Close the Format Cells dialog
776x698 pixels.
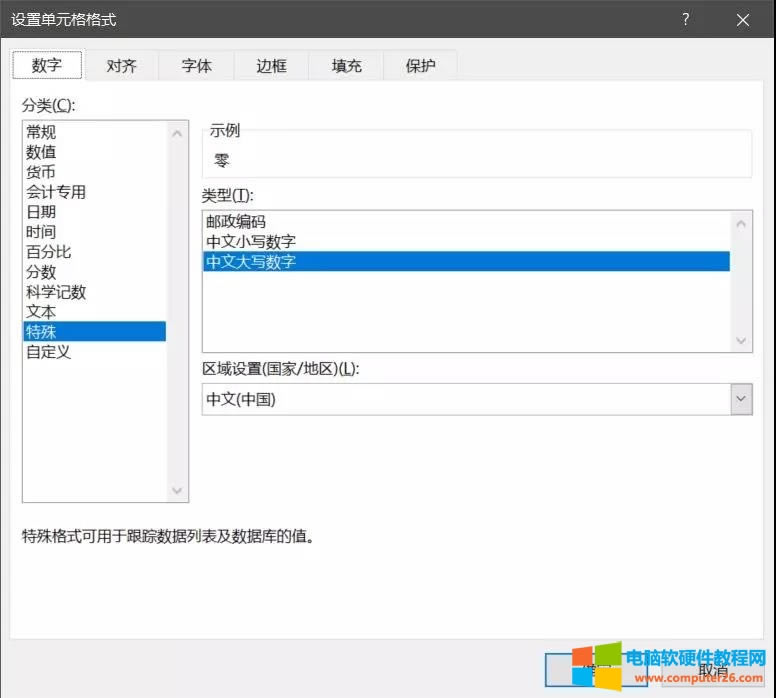coord(743,19)
